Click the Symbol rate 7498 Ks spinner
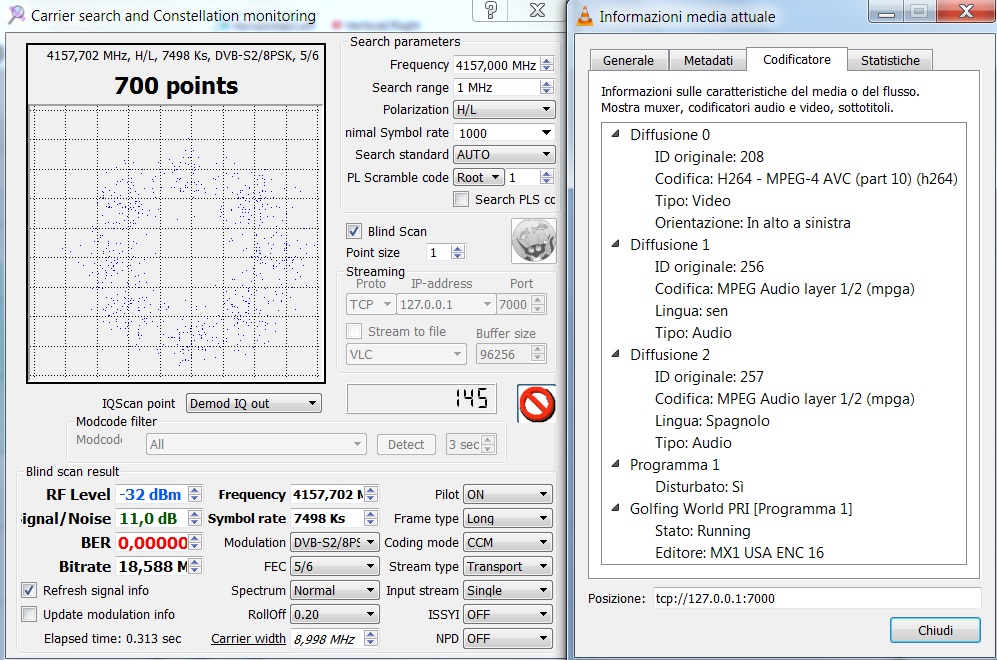The height and width of the screenshot is (660, 997). (371, 518)
